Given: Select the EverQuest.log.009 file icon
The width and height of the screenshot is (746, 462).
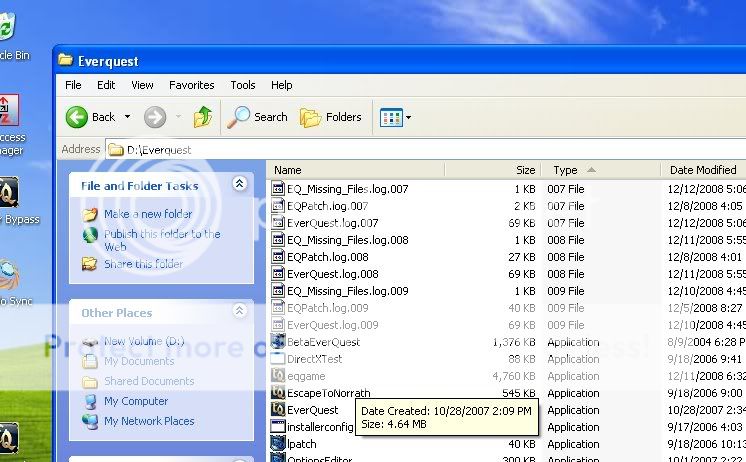Looking at the screenshot, I should pyautogui.click(x=278, y=325).
